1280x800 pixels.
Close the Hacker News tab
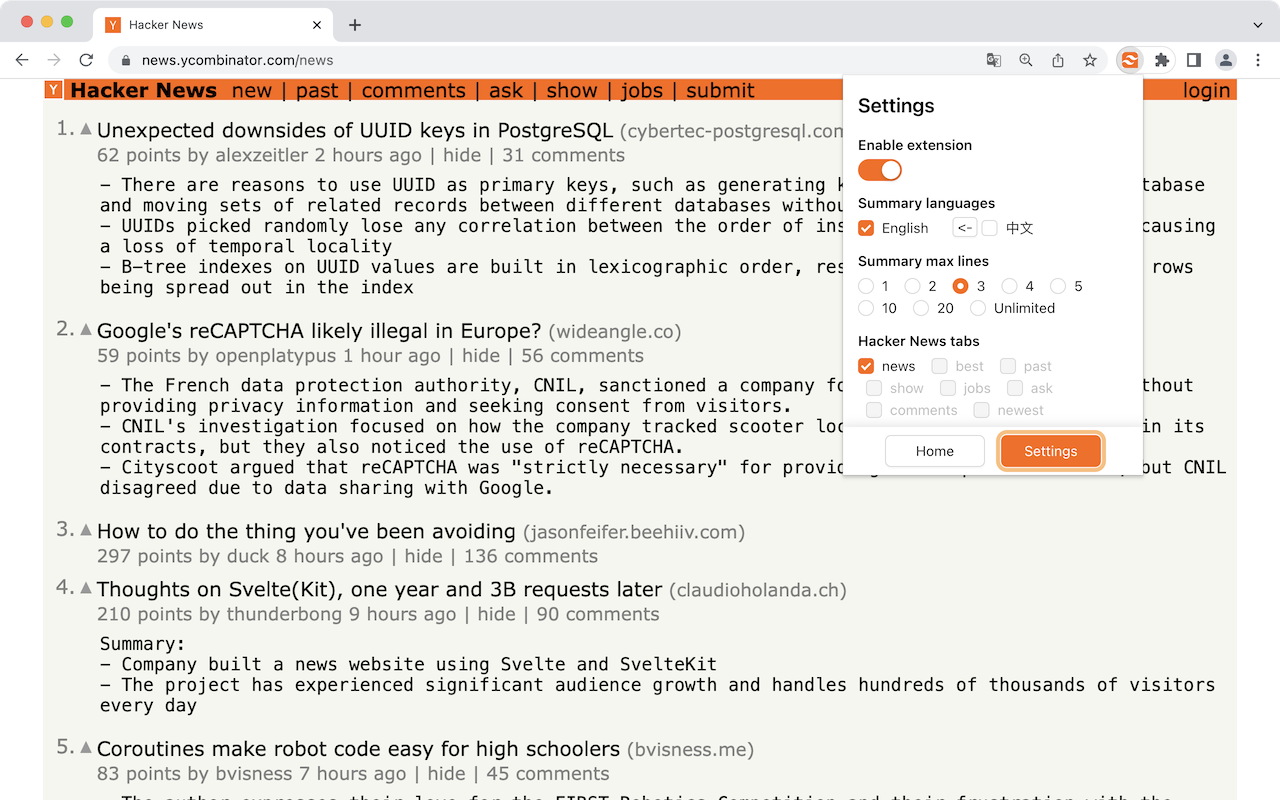pos(317,25)
